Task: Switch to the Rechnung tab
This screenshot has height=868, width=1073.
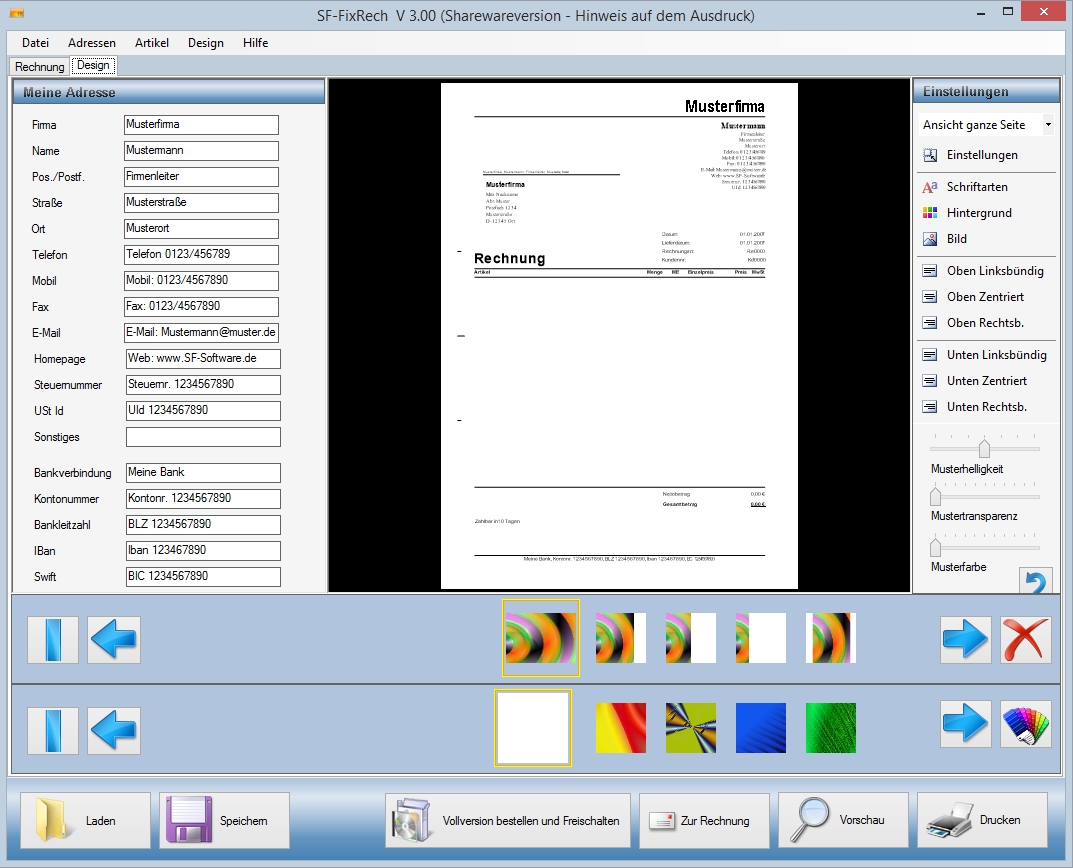Action: (x=40, y=66)
